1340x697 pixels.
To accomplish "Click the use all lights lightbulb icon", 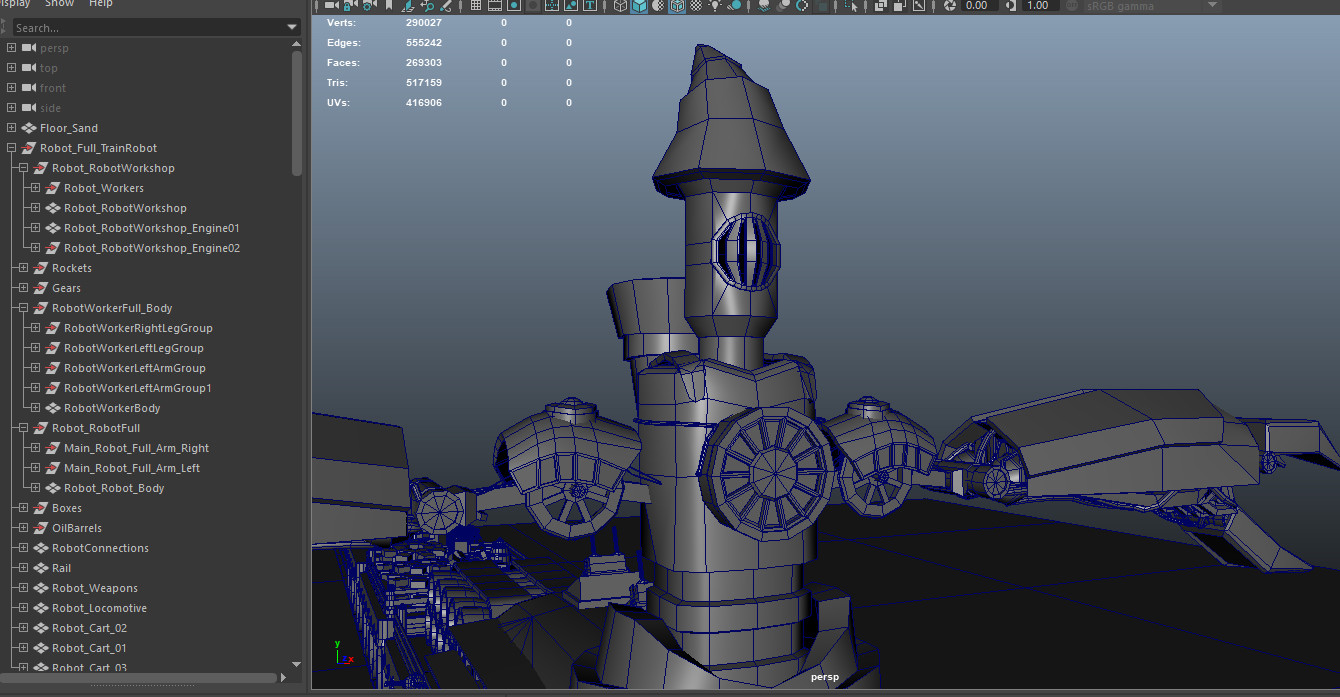I will coord(716,6).
